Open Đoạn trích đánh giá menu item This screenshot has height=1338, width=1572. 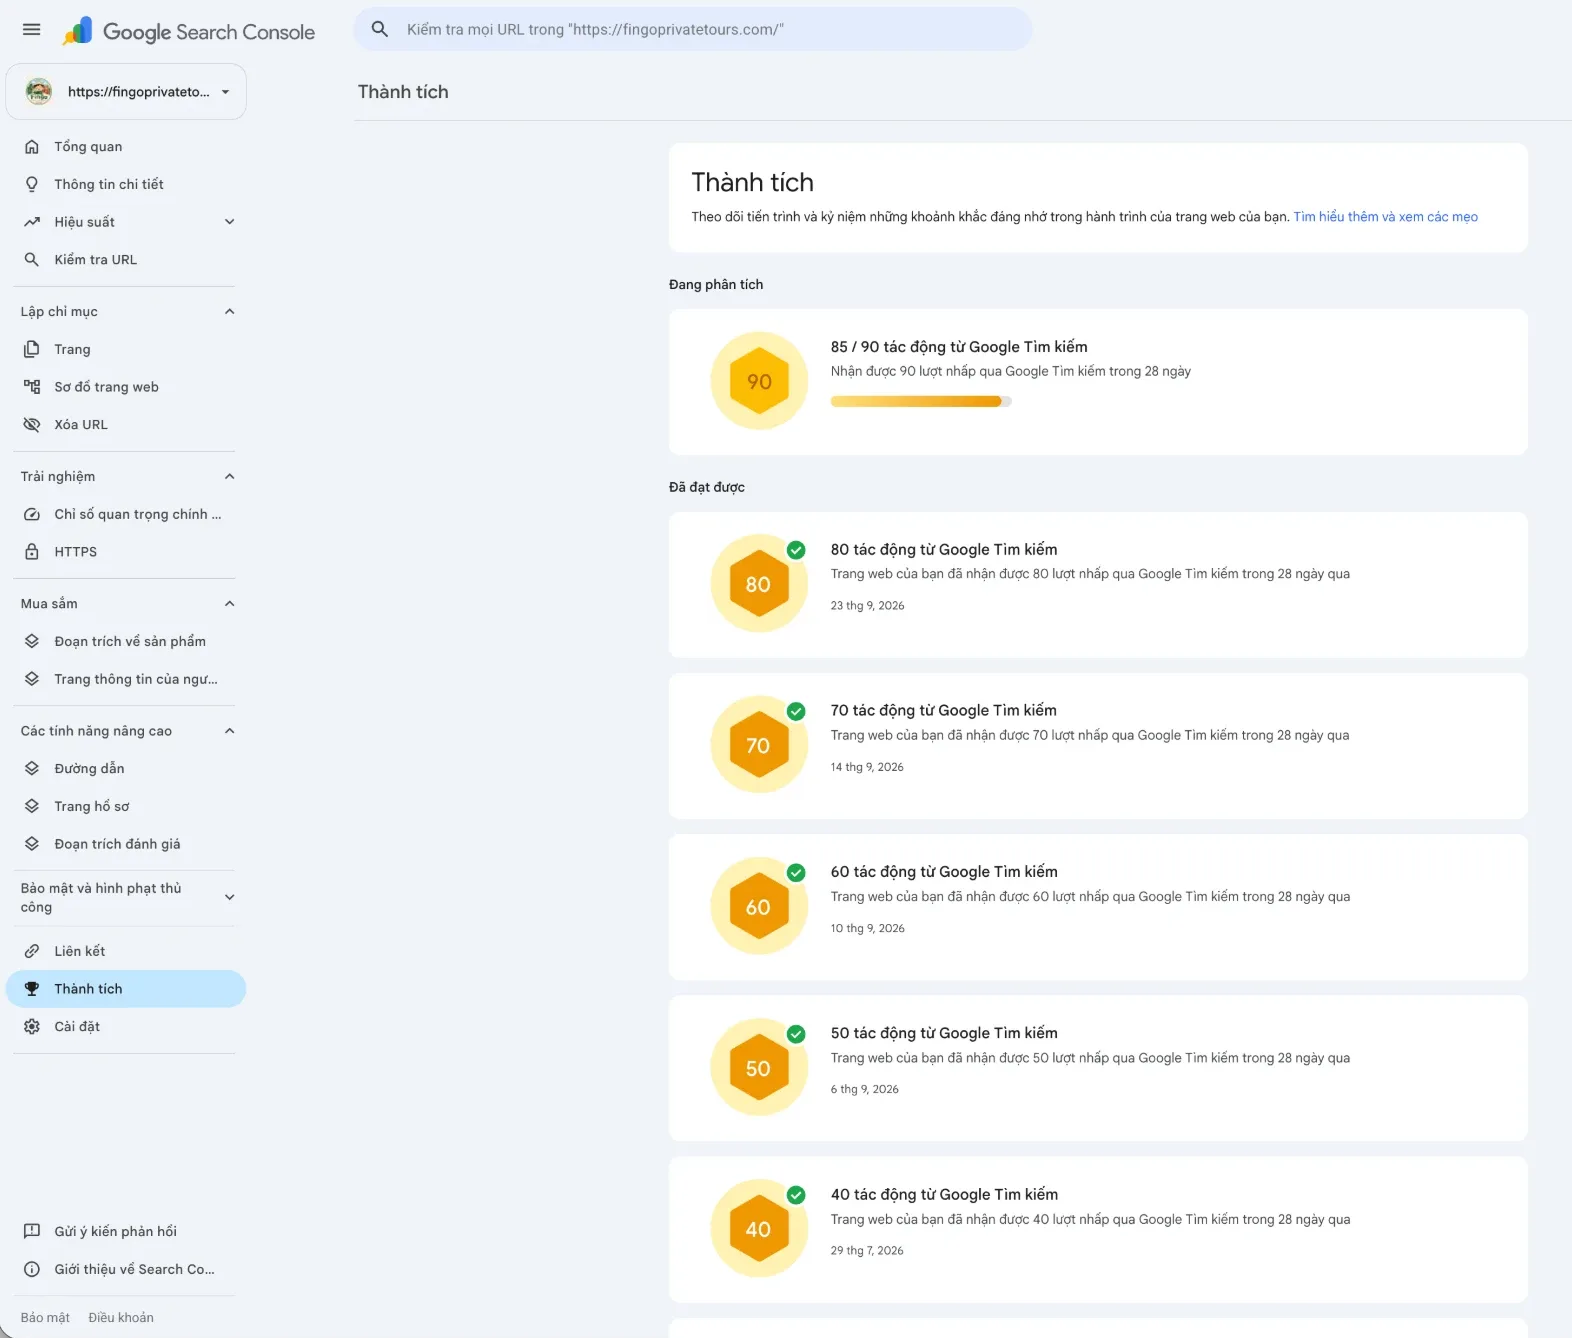click(126, 844)
